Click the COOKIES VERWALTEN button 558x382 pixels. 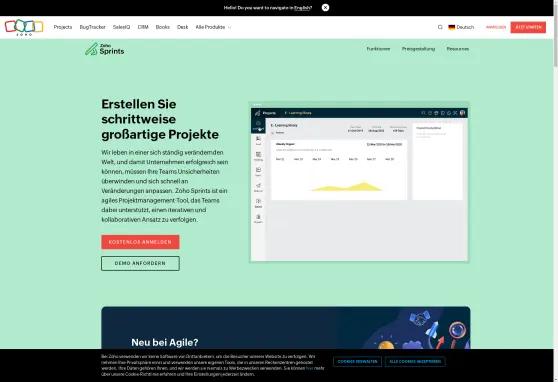358,361
